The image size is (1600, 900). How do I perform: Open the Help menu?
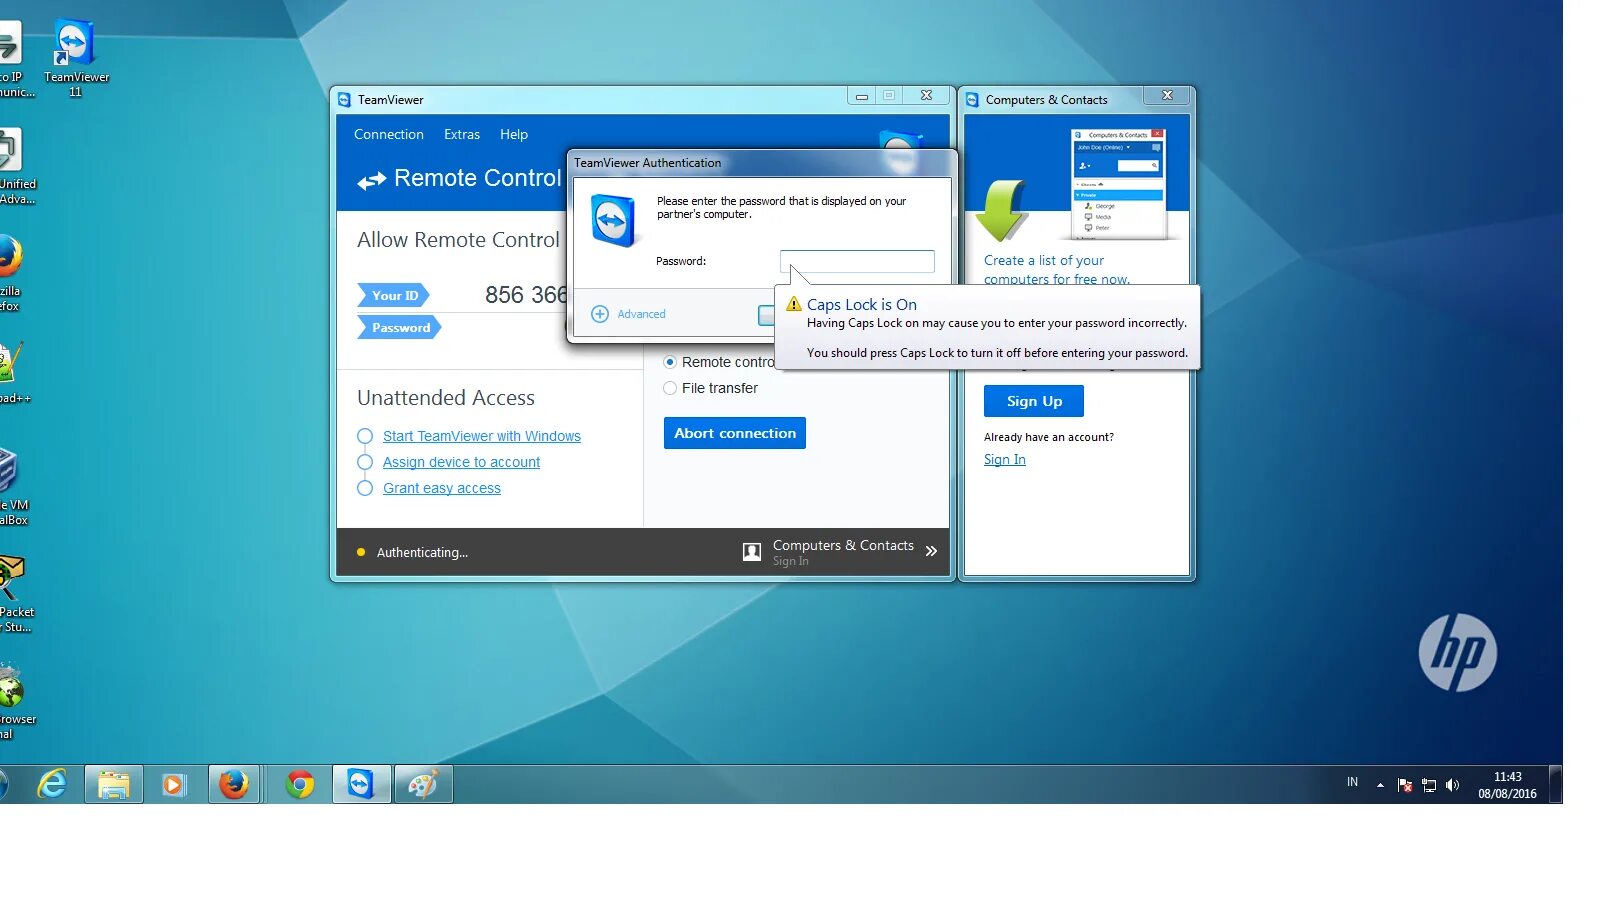(513, 134)
